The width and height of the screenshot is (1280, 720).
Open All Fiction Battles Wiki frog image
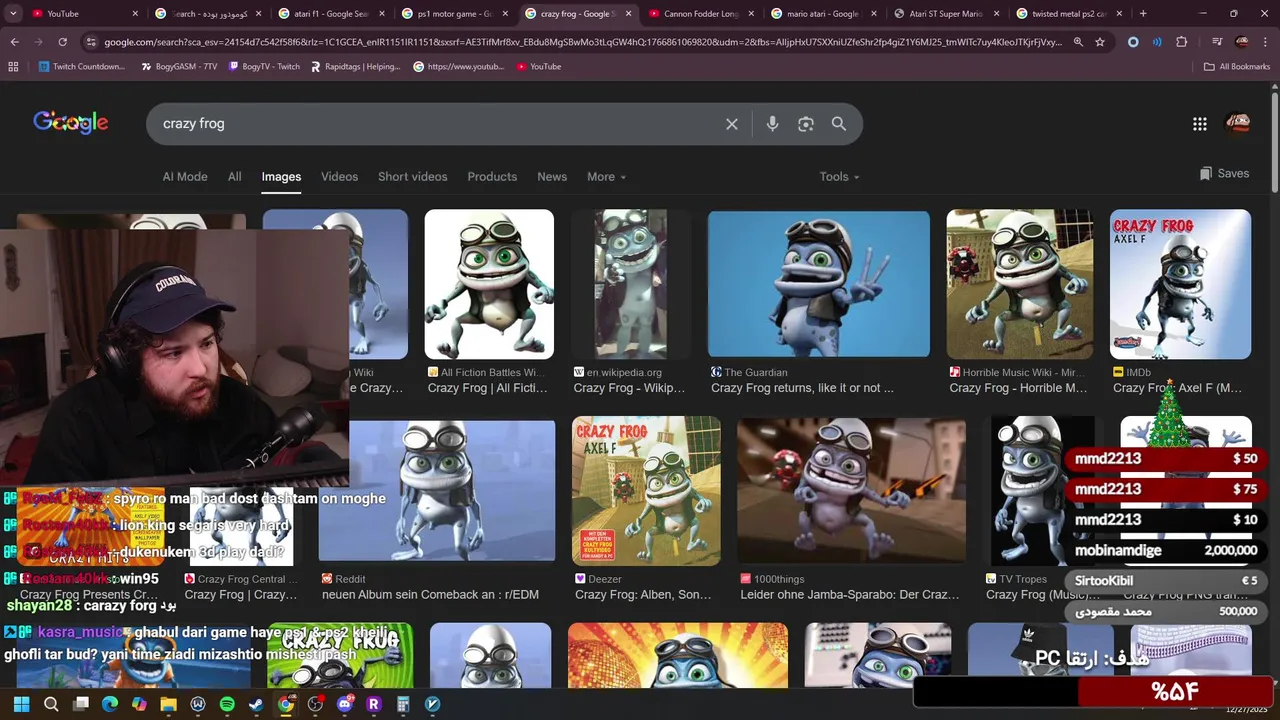[489, 284]
